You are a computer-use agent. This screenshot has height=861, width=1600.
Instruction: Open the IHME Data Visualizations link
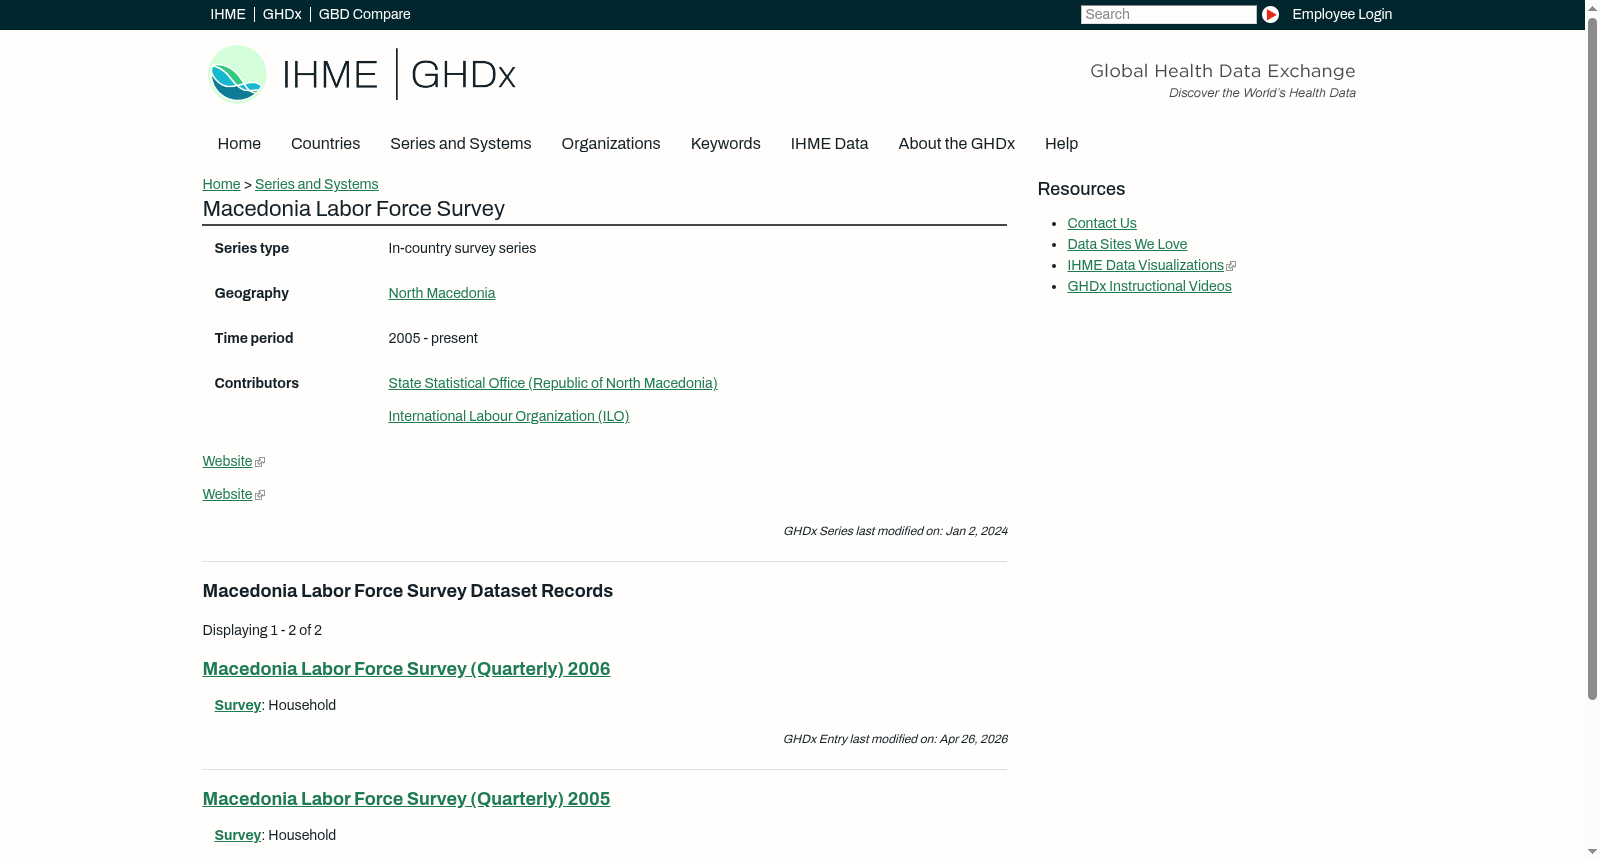pos(1145,265)
